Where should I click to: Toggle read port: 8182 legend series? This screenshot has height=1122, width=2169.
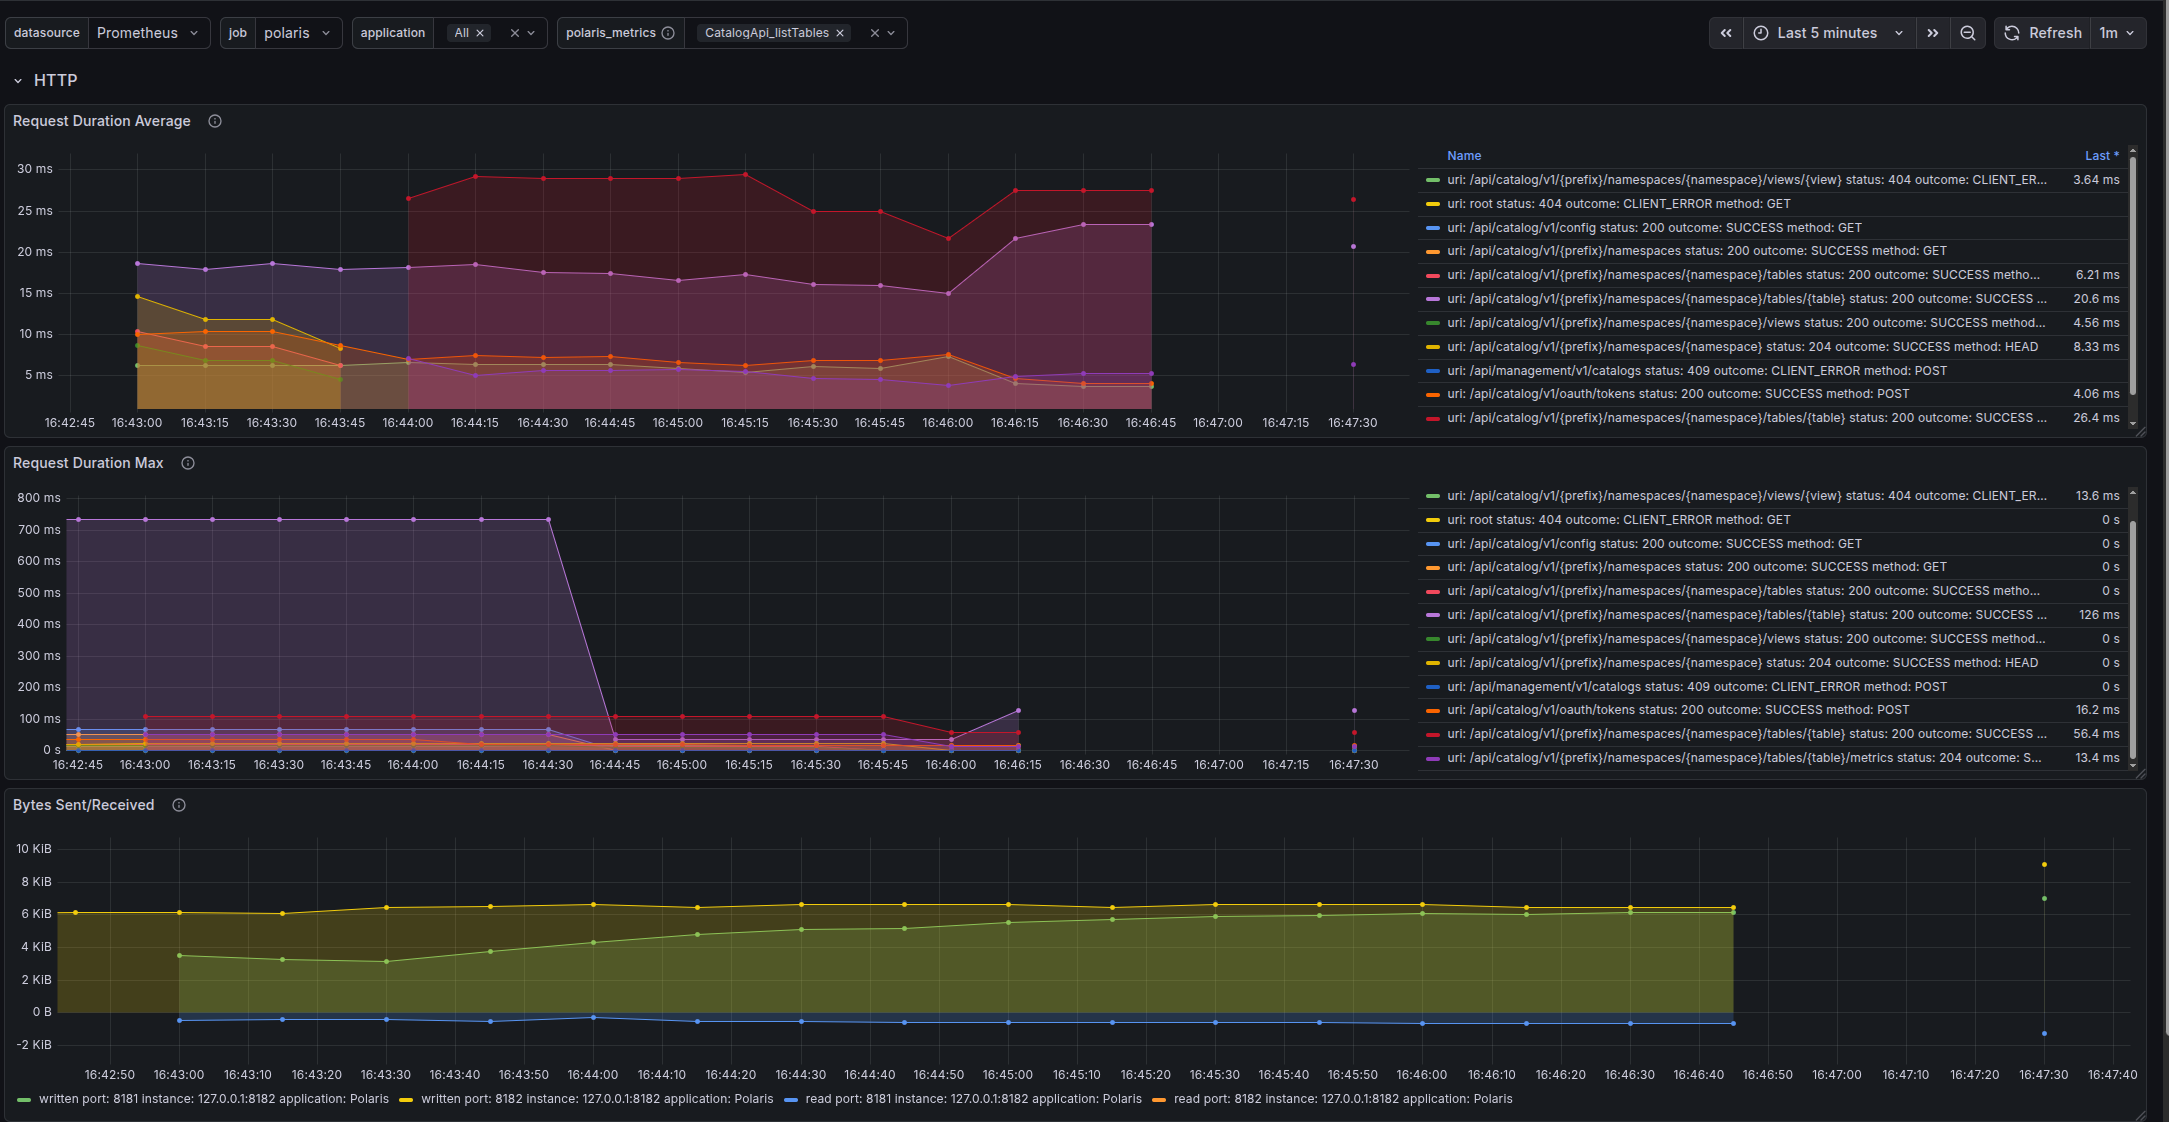(1332, 1099)
